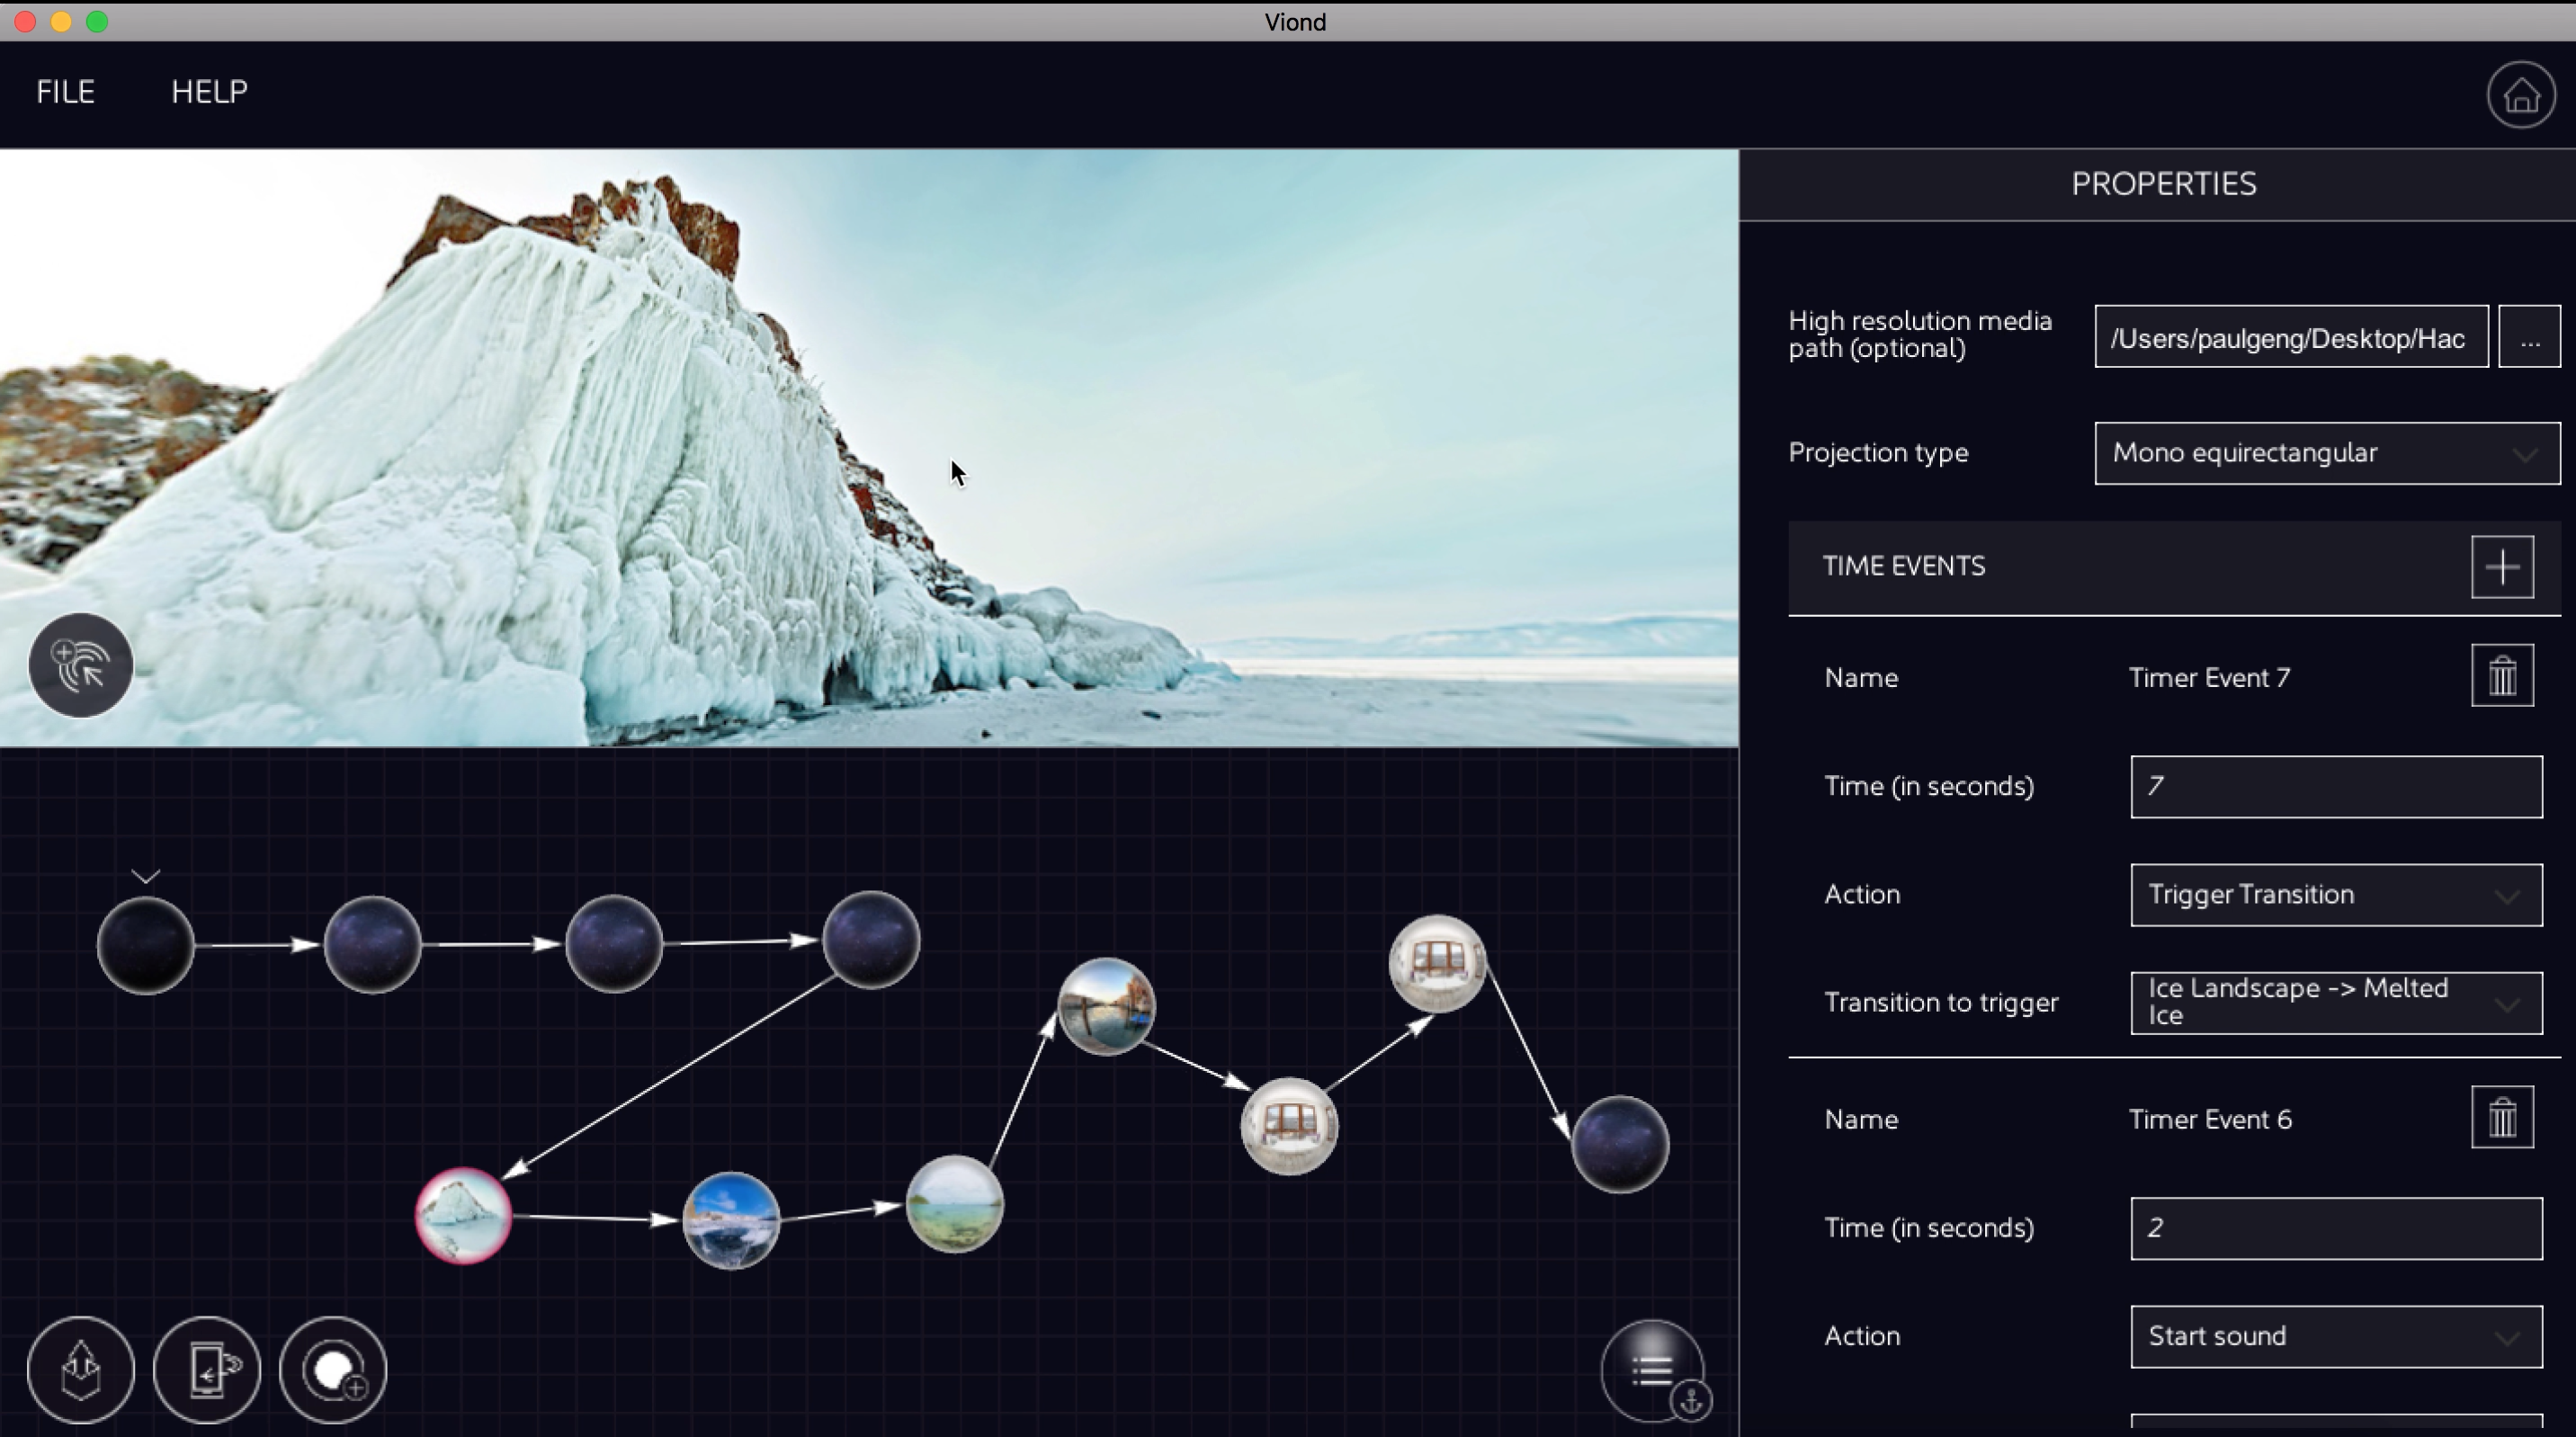Select the ice landscape sphere node

[x=463, y=1215]
